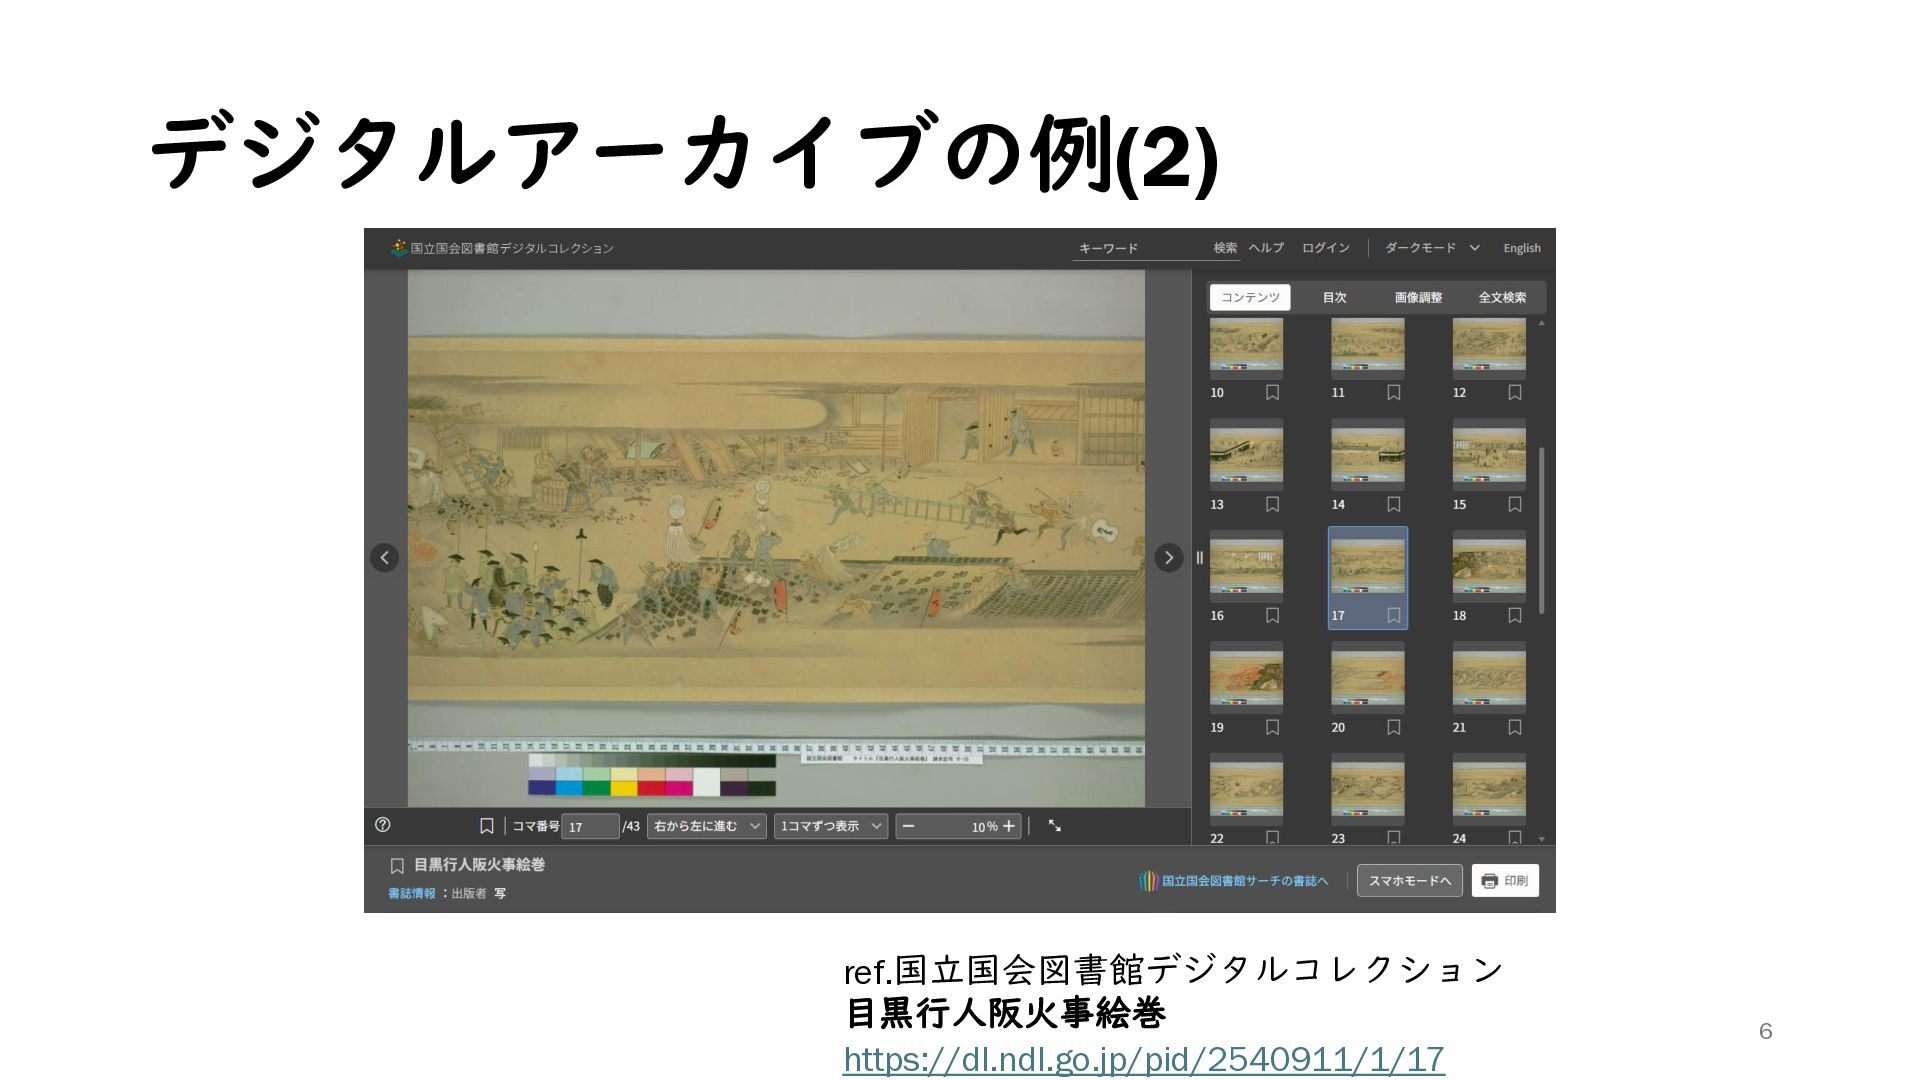Click the 印刷 print button

pos(1504,881)
